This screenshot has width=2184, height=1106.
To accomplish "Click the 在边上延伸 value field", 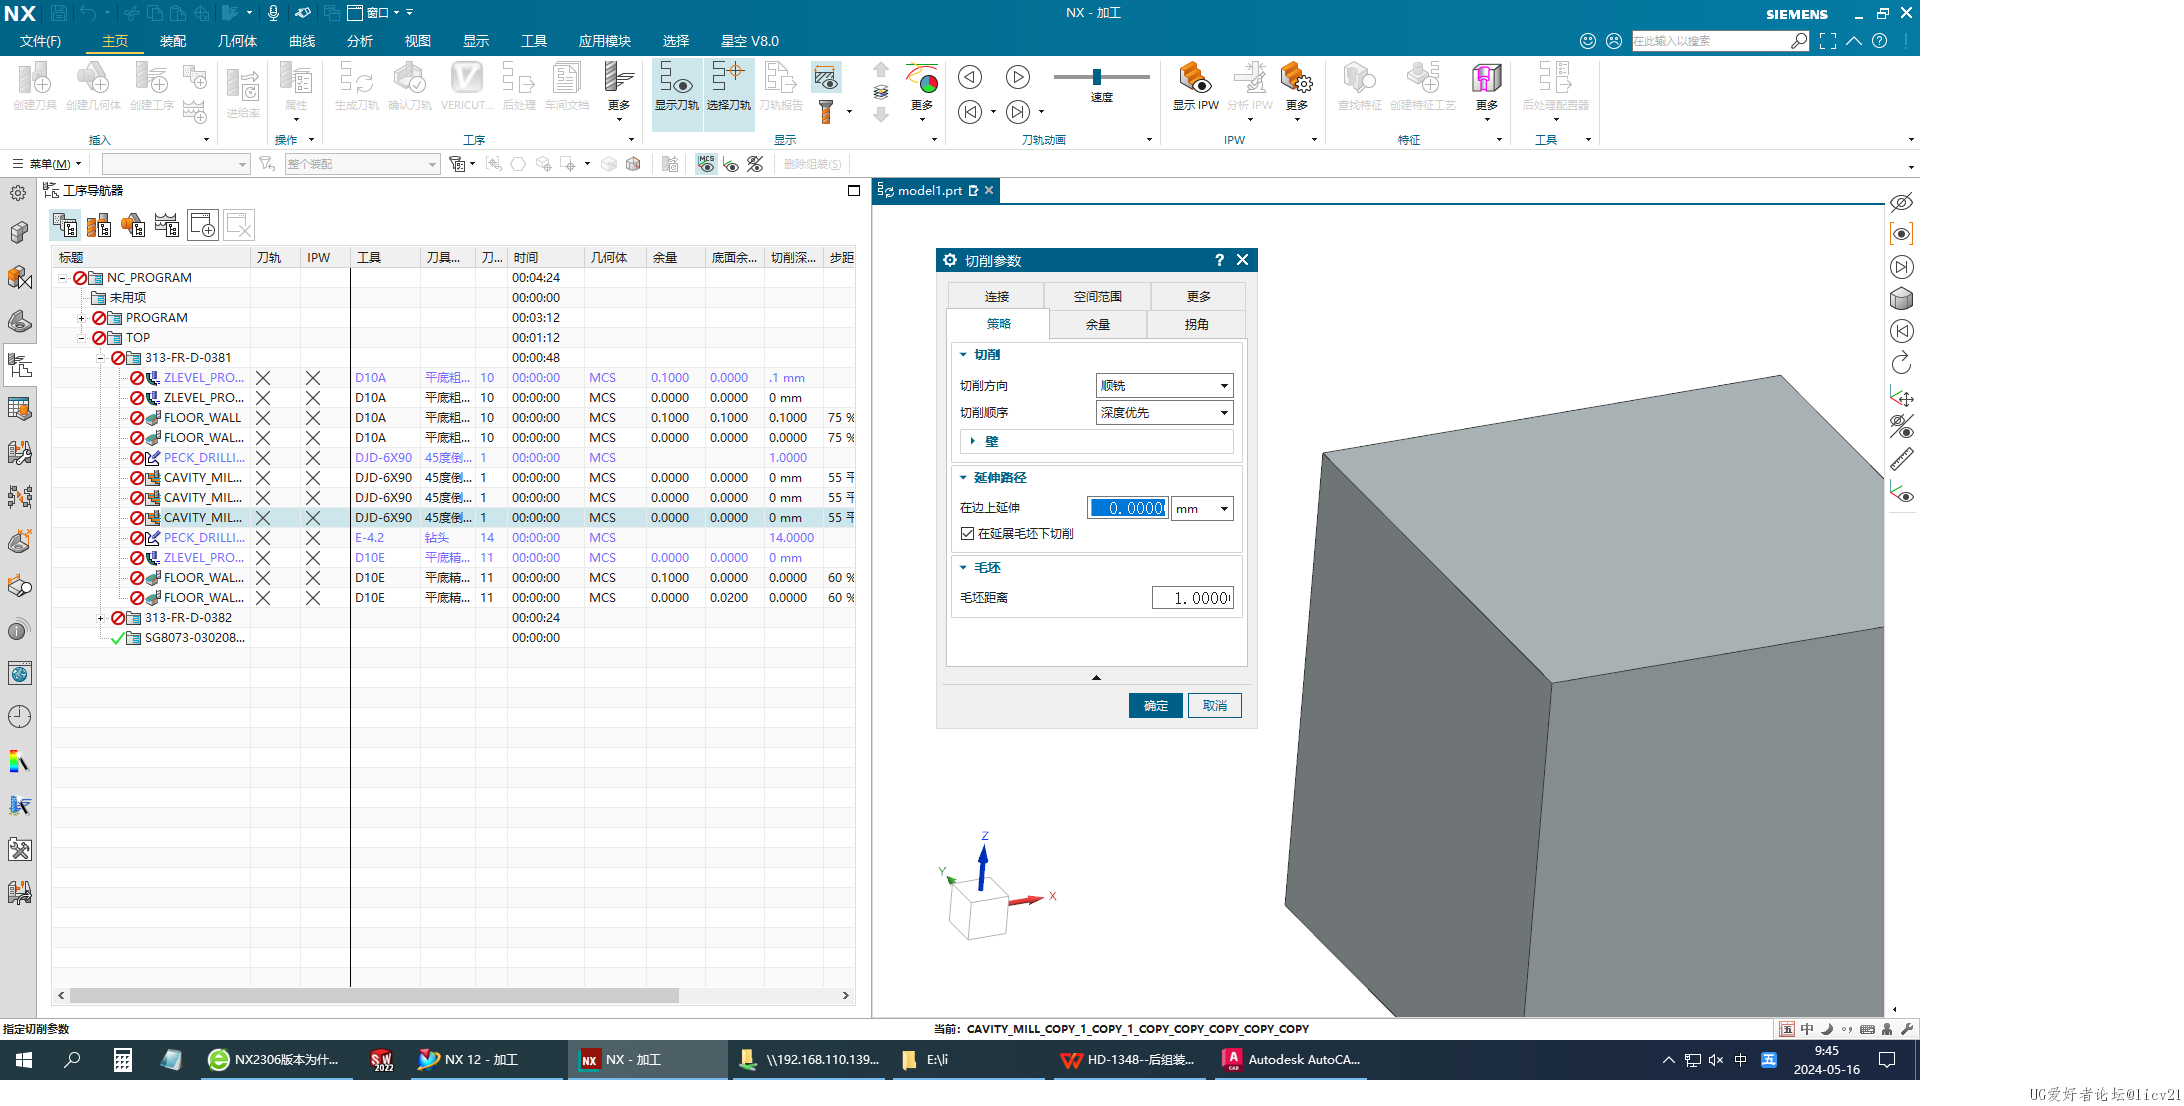I will tap(1129, 509).
